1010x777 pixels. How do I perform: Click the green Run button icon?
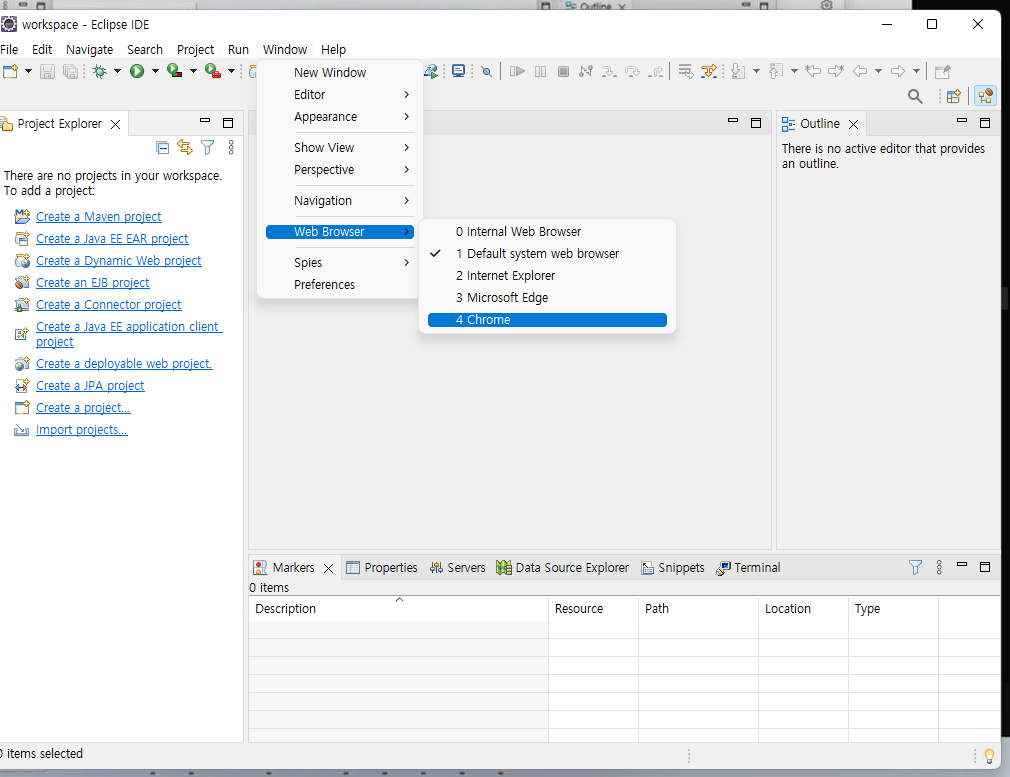[137, 72]
